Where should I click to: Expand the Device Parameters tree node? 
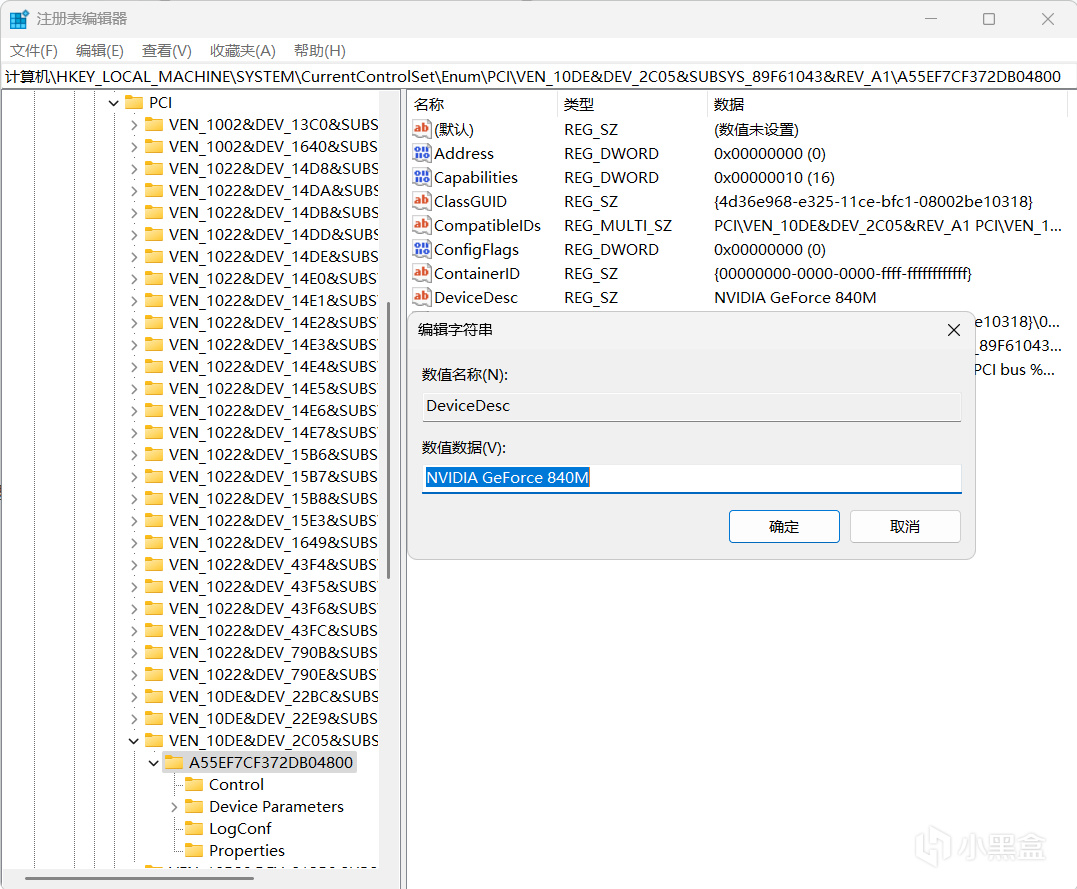pos(174,807)
